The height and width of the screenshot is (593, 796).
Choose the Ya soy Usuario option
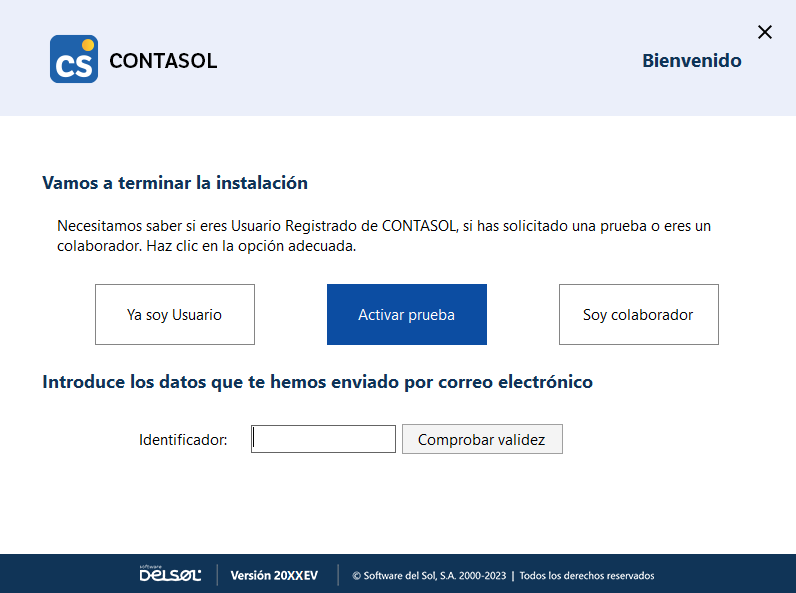point(175,314)
